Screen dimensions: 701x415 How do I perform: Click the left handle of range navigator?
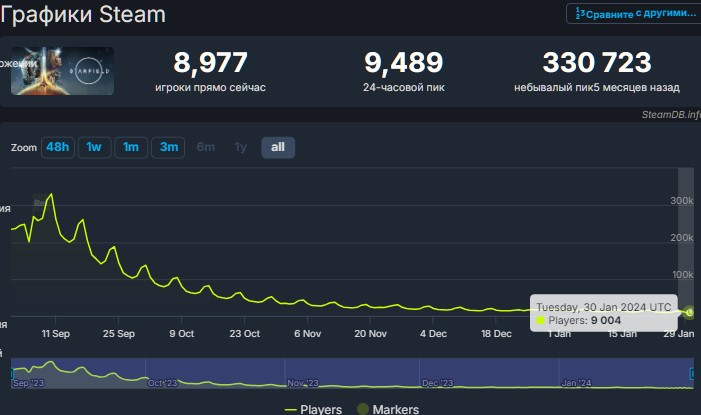pos(12,373)
